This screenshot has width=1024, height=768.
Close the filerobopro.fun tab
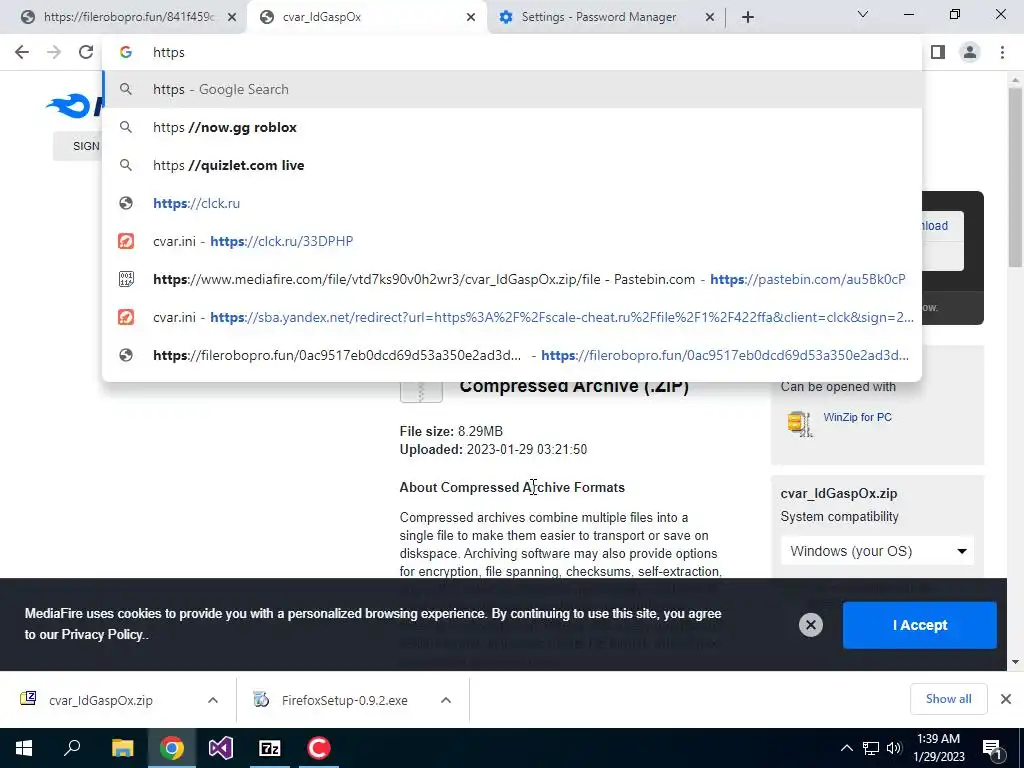point(232,18)
